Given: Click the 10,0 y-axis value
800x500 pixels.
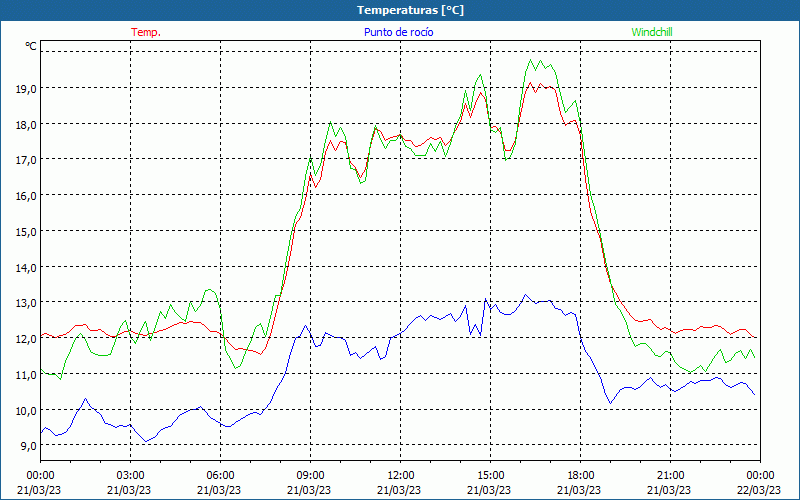Looking at the screenshot, I should pos(26,410).
